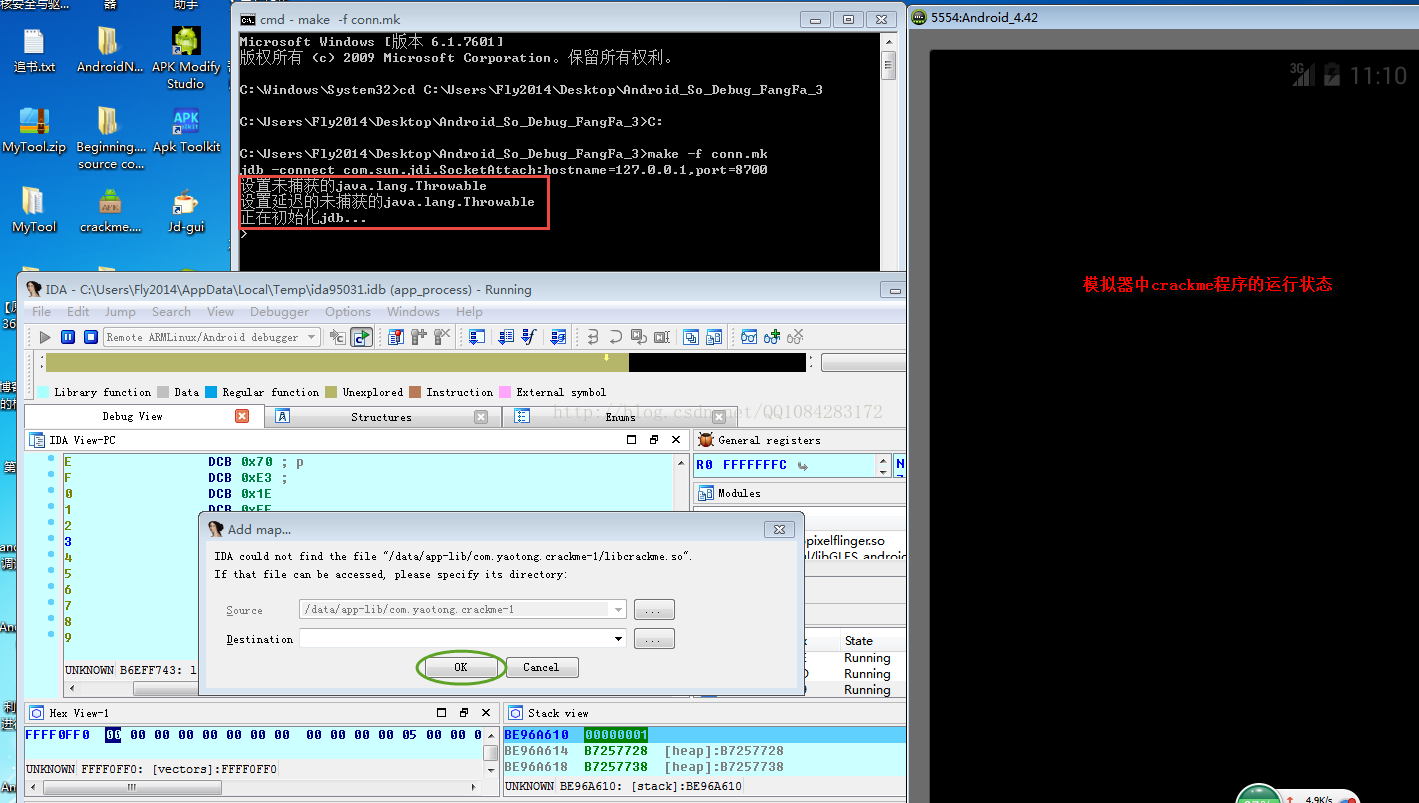Click the Library function cyan legend swatch
This screenshot has height=803, width=1419.
coord(44,392)
